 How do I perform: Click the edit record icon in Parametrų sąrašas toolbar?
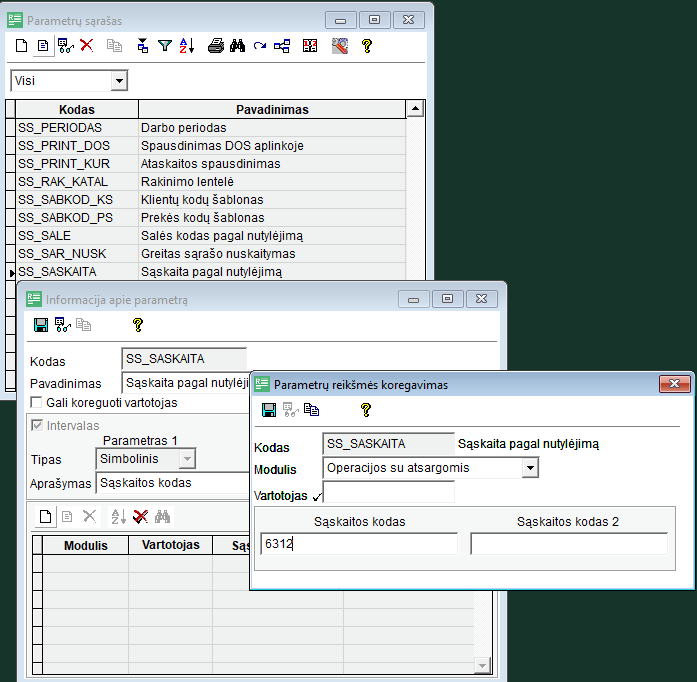click(x=66, y=45)
